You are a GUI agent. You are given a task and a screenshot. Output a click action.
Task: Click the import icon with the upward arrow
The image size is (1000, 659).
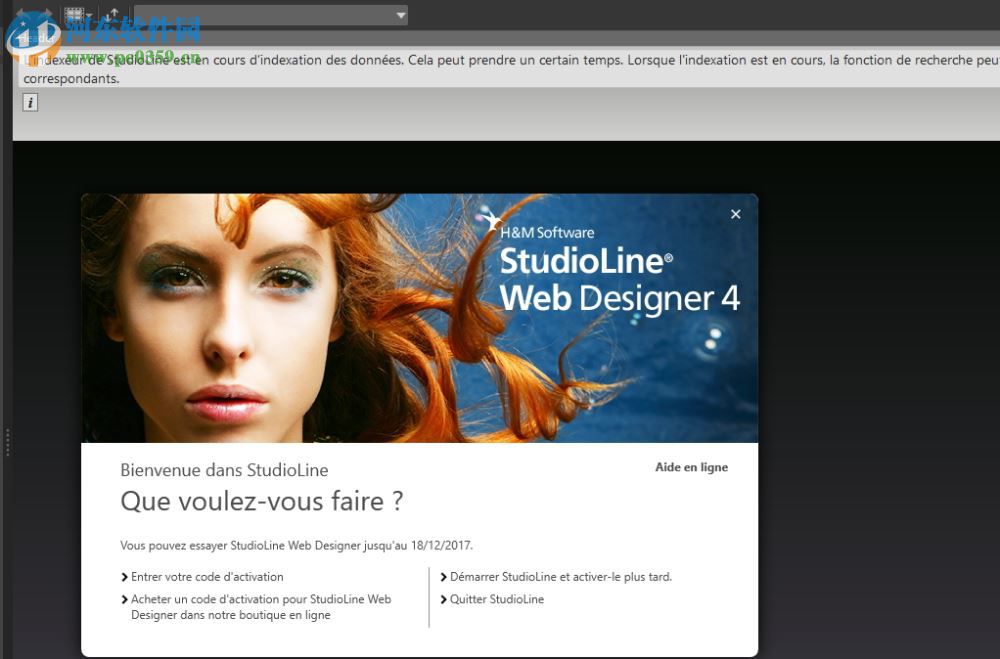[113, 12]
